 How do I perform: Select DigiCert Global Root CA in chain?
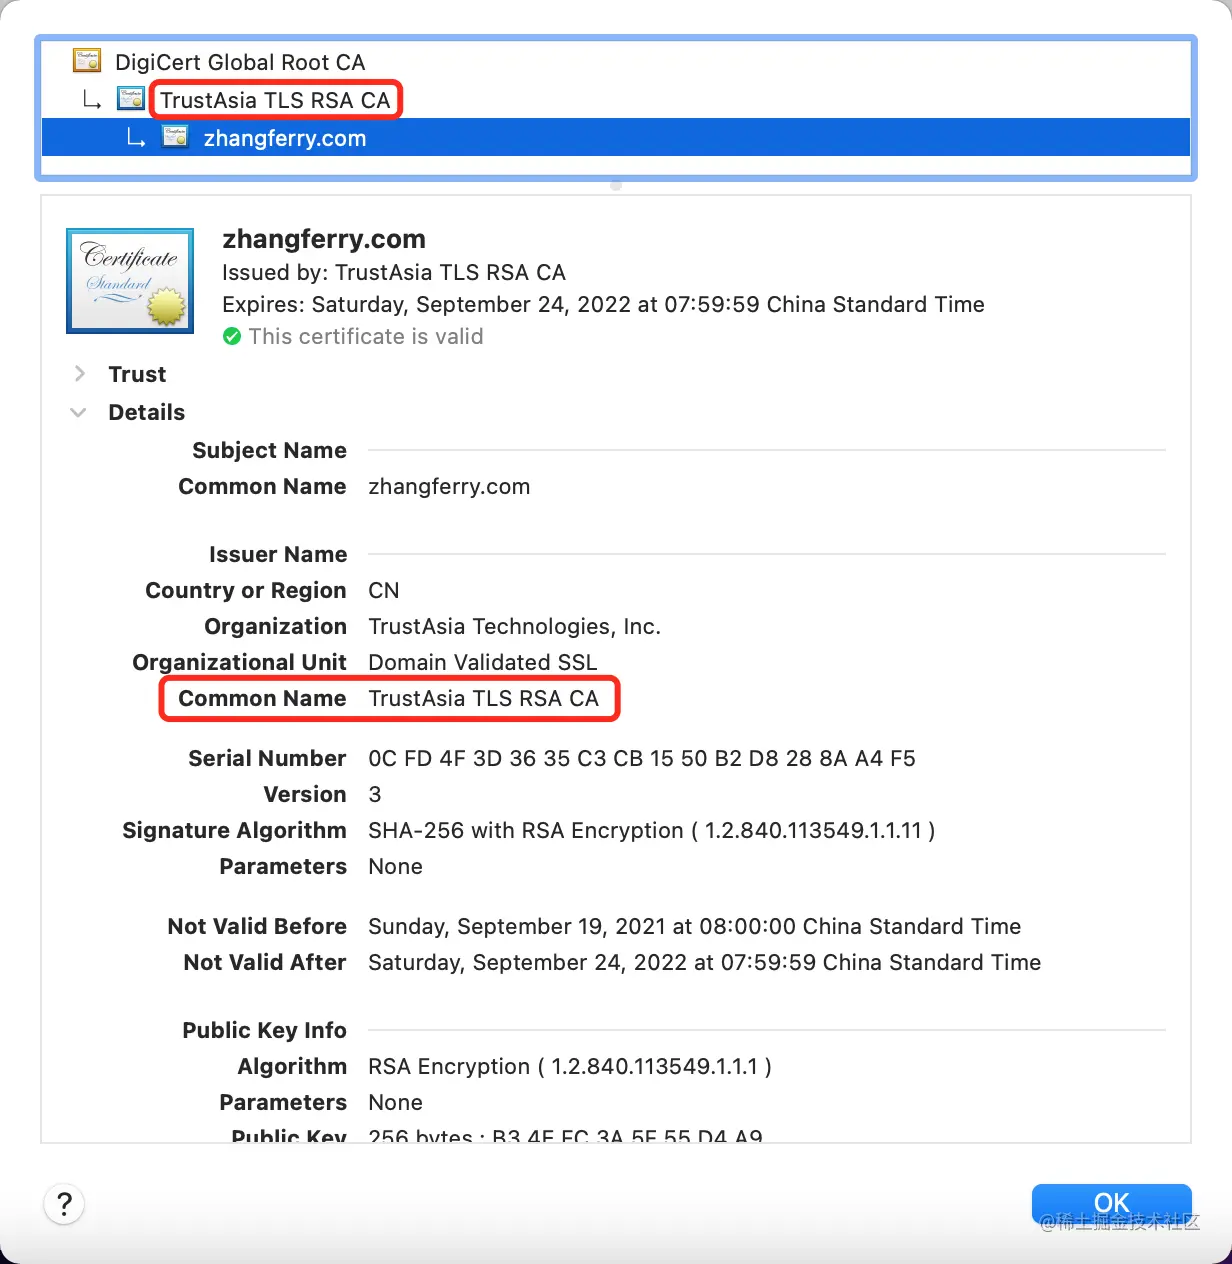[x=240, y=62]
